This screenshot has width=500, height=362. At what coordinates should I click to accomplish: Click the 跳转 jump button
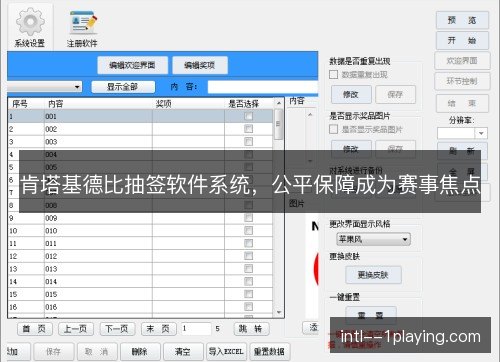point(251,329)
